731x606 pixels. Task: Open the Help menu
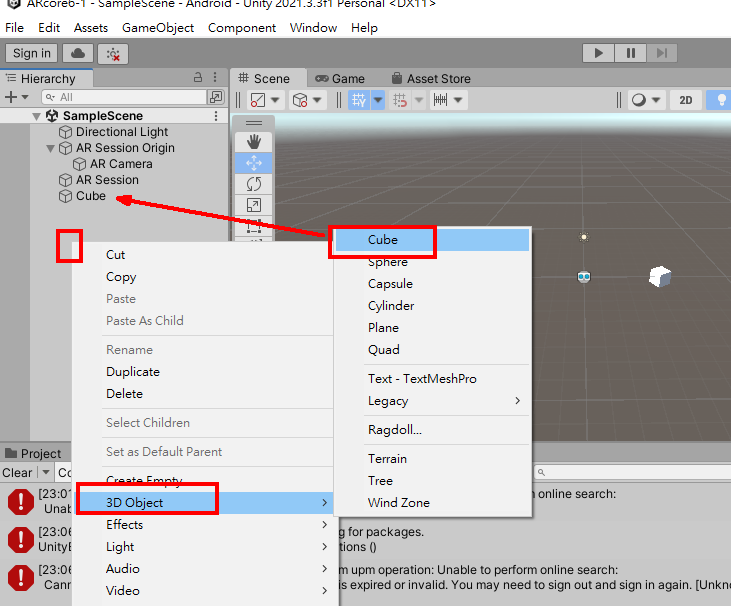tap(364, 28)
